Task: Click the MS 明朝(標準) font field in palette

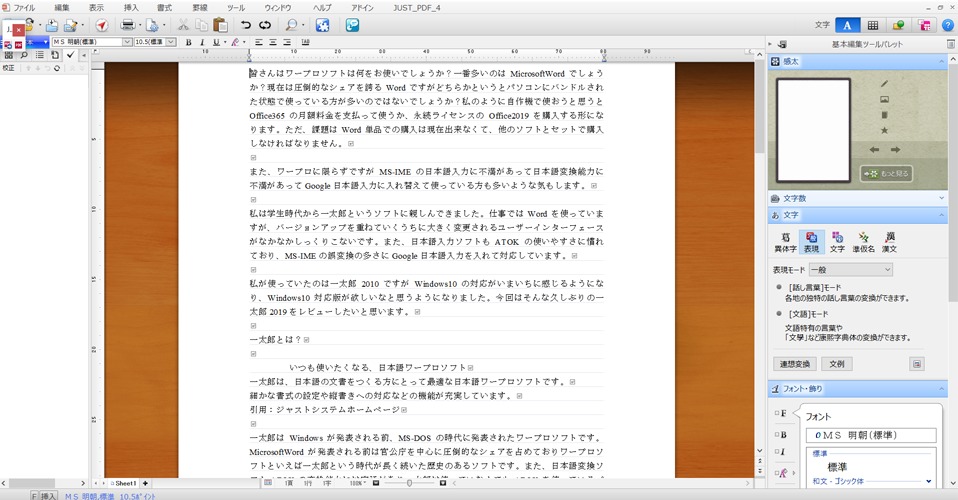Action: point(871,435)
